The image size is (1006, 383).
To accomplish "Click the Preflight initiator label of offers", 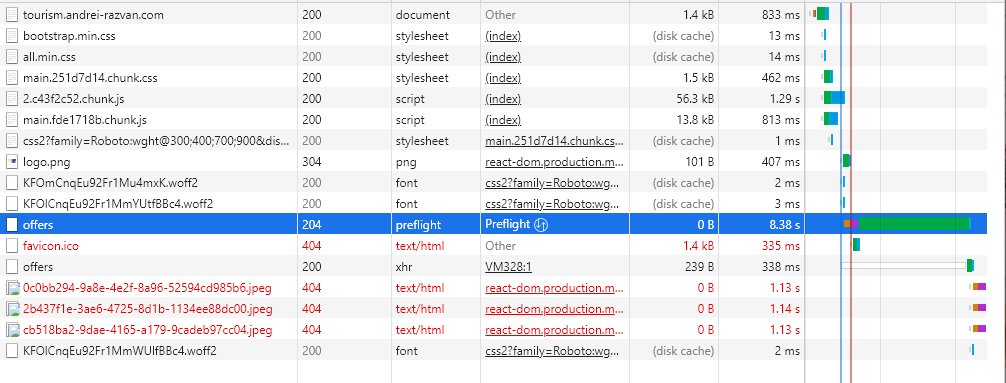I will [507, 225].
